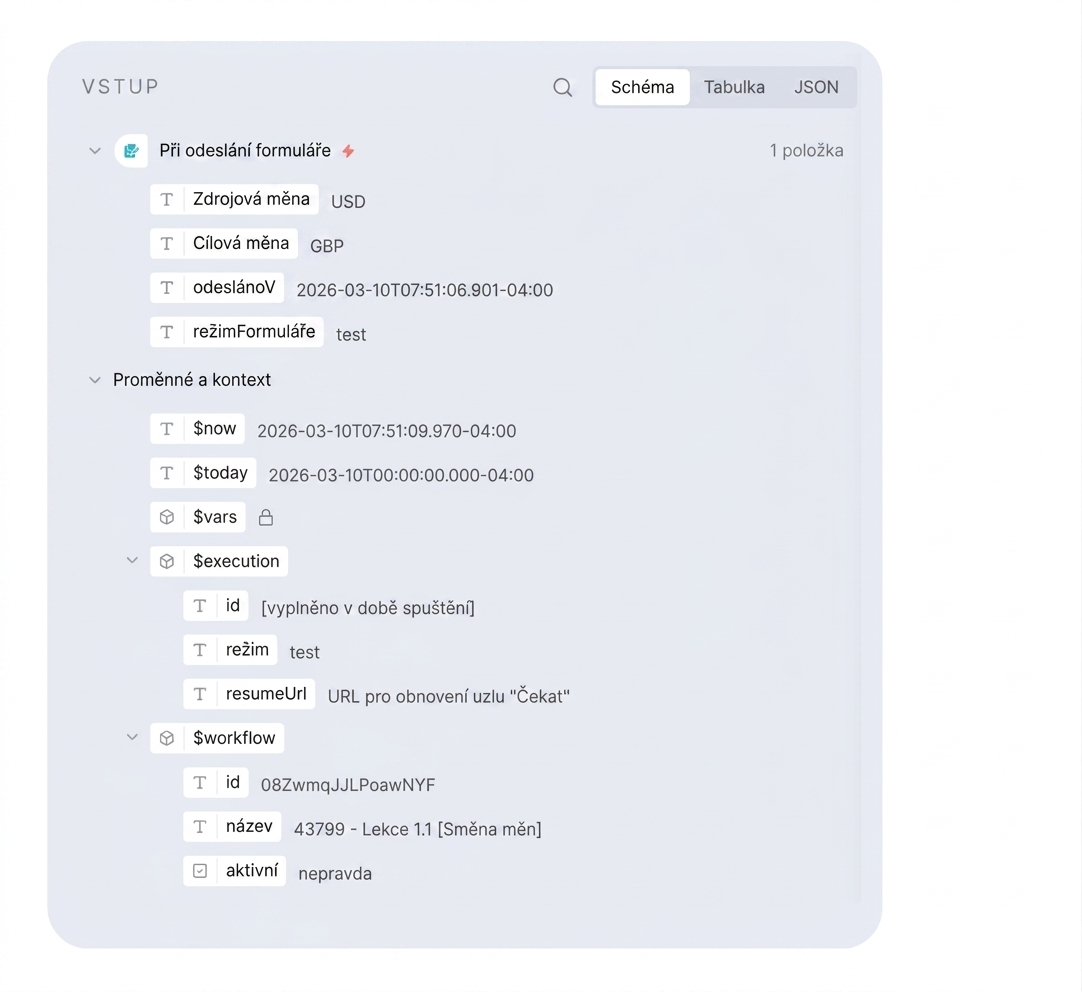Screen dimensions: 1082x992
Task: Click the cube icon of $execution
Action: pyautogui.click(x=167, y=562)
